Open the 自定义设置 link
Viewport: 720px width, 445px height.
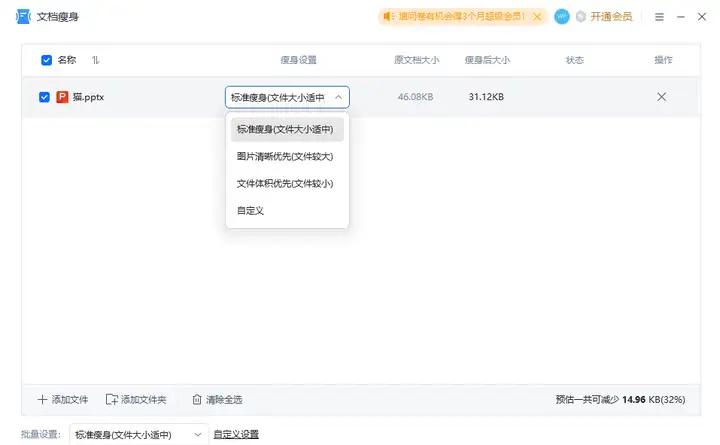coord(236,434)
